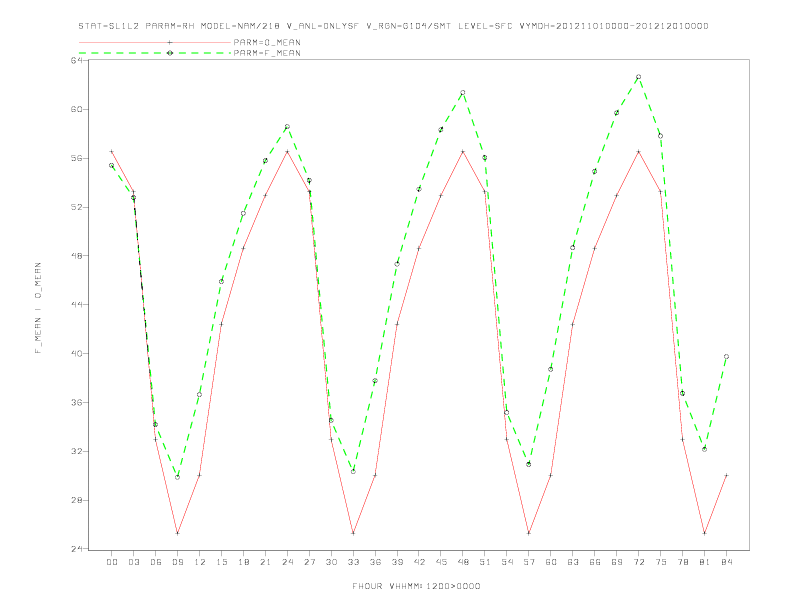Click the x-axis tick label 69
The width and height of the screenshot is (792, 612).
[x=617, y=562]
